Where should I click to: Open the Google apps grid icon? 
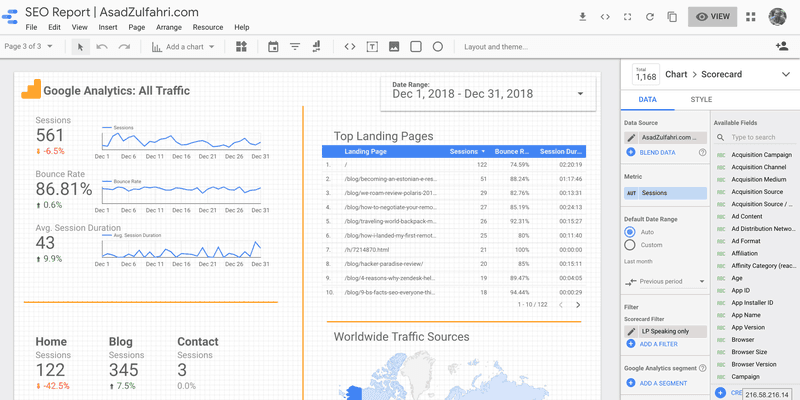pyautogui.click(x=751, y=17)
